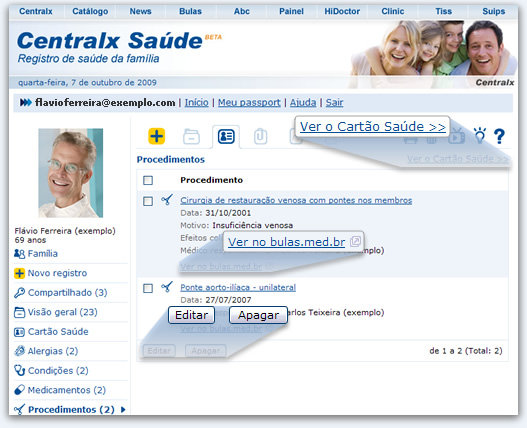Click the email flavioferreira@exemplo.com

105,102
